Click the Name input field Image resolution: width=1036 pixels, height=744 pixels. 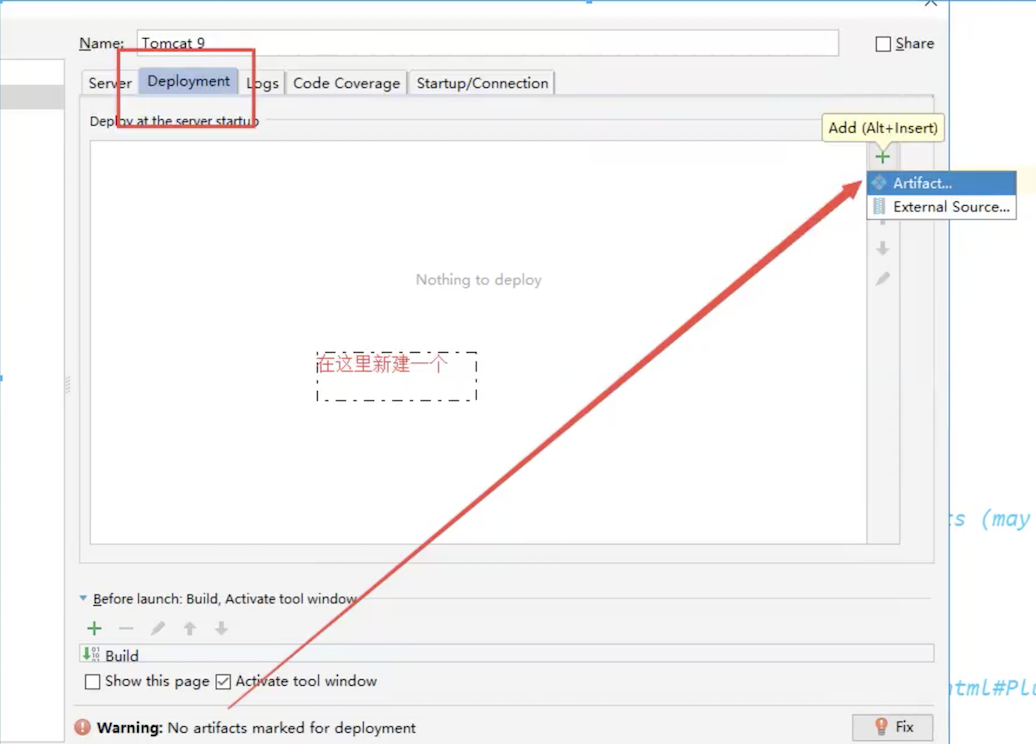(488, 43)
